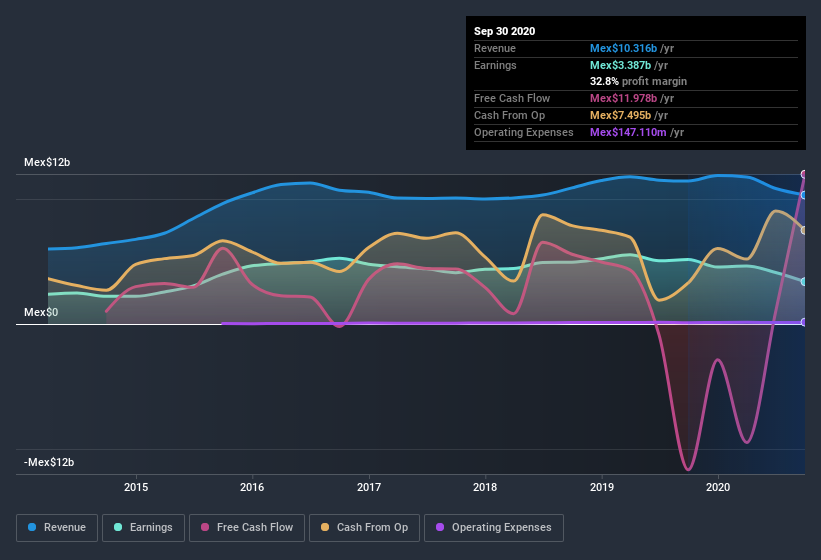Toggle the Cash From Op legend button
Screen dimensions: 821x560
[x=364, y=528]
